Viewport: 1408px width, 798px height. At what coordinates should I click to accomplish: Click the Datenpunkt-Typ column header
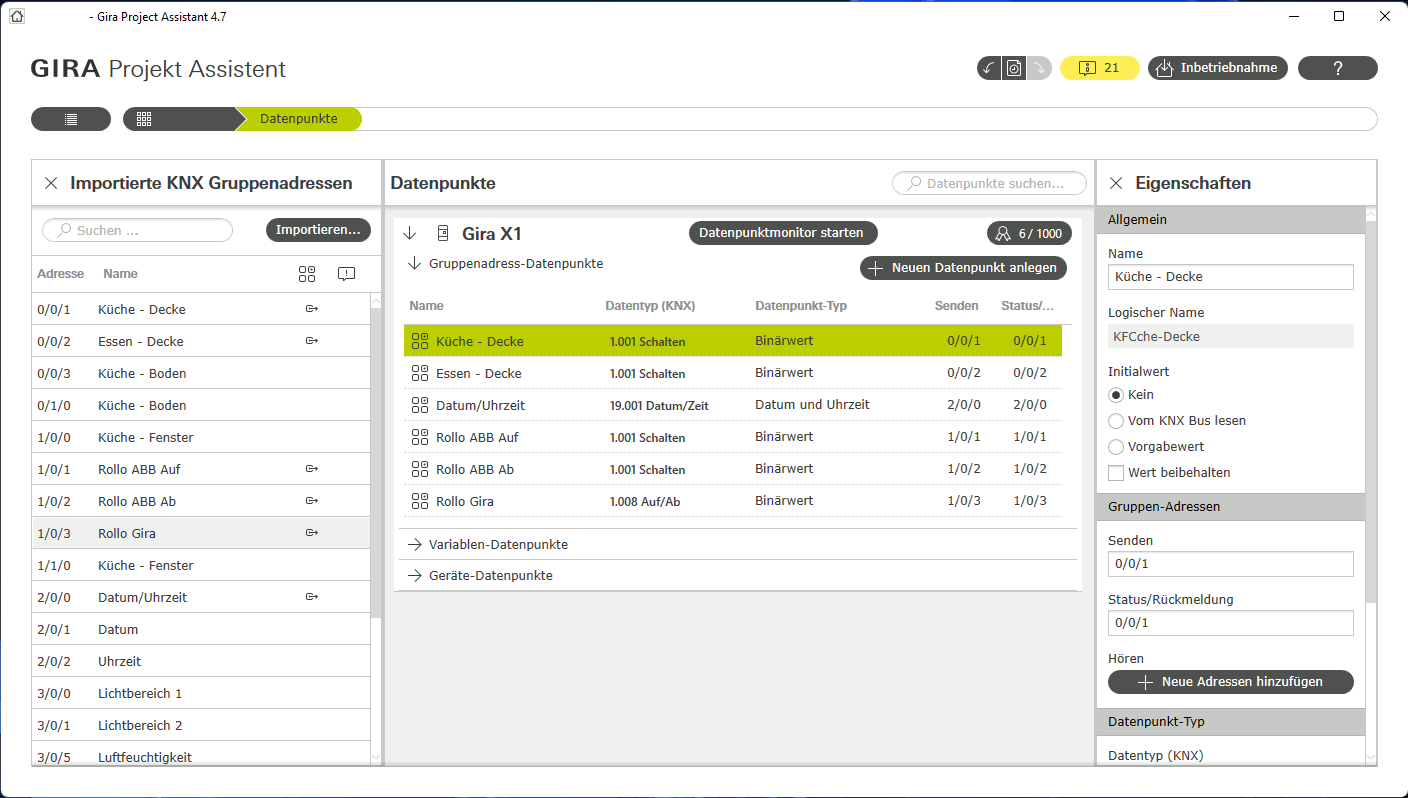click(801, 306)
